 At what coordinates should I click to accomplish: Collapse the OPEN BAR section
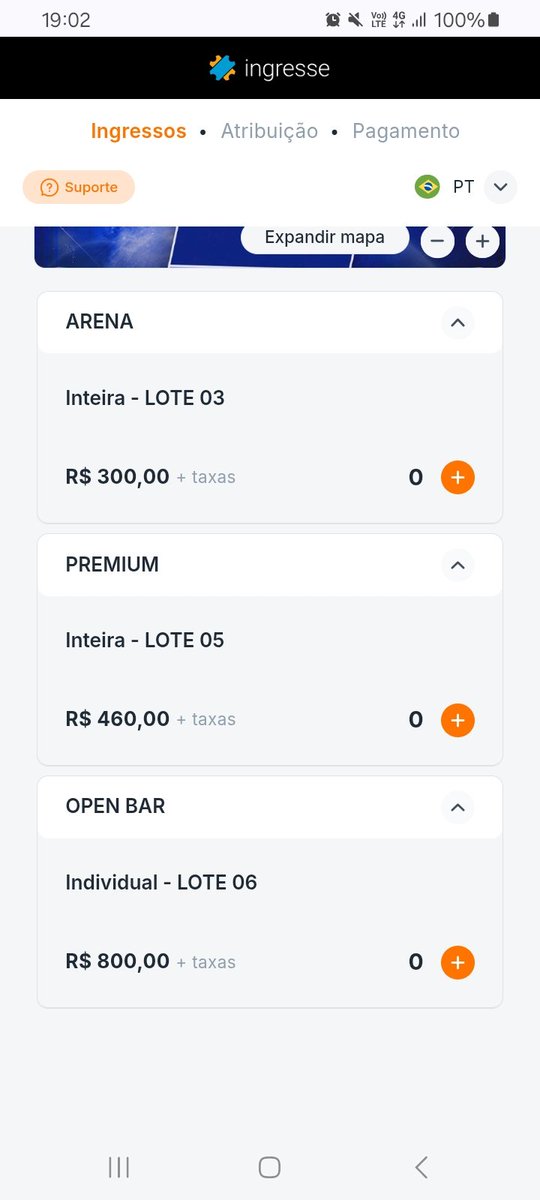click(458, 807)
